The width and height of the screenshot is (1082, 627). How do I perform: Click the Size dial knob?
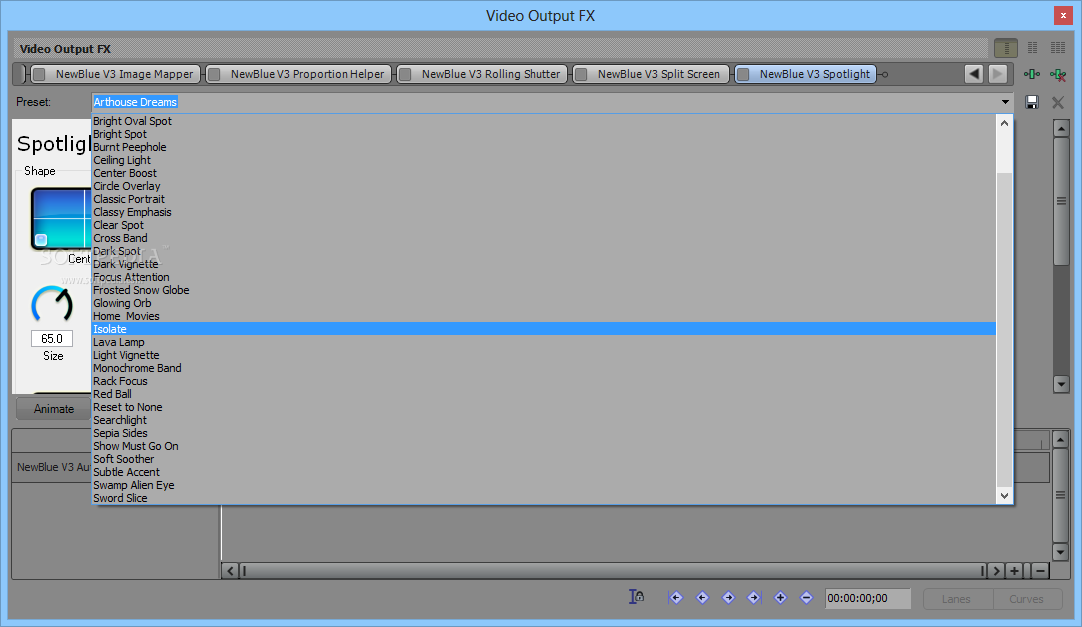point(52,304)
